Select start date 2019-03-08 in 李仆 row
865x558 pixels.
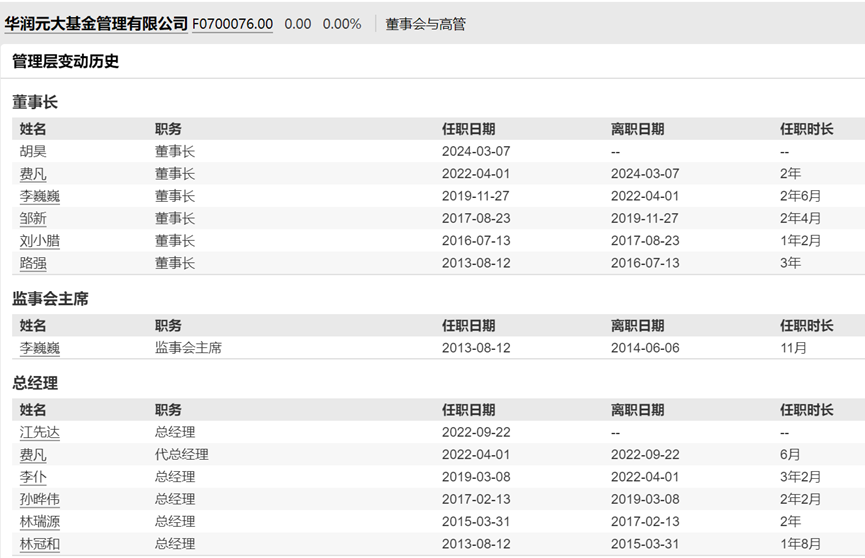click(x=476, y=477)
